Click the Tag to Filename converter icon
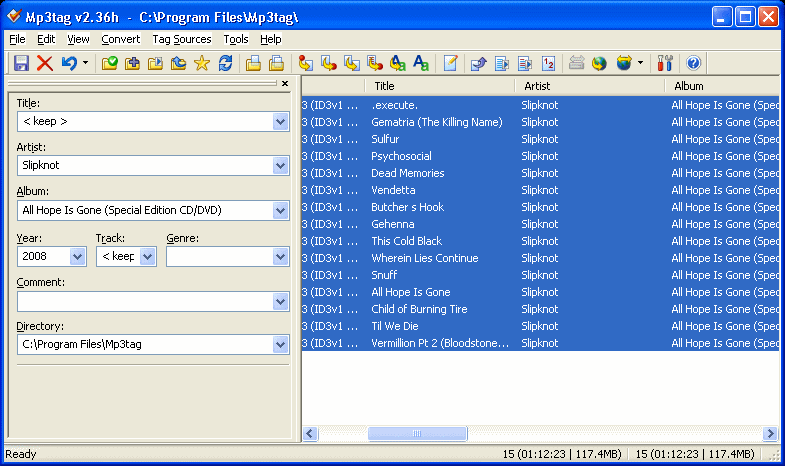Image resolution: width=785 pixels, height=466 pixels. click(x=305, y=63)
